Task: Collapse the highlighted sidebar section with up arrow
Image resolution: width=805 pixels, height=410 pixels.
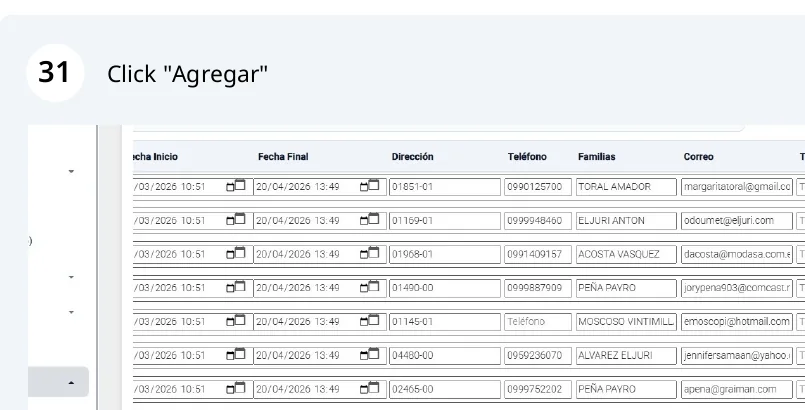Action: point(71,383)
